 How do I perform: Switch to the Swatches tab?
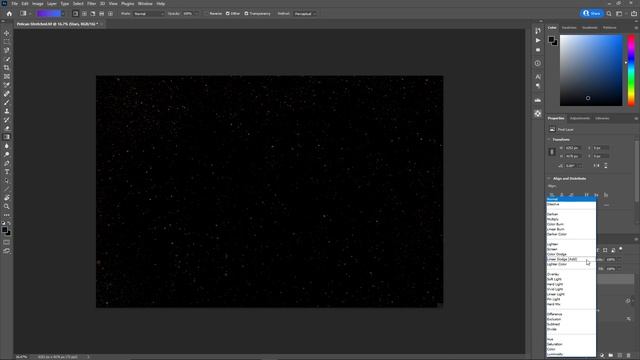(x=569, y=28)
